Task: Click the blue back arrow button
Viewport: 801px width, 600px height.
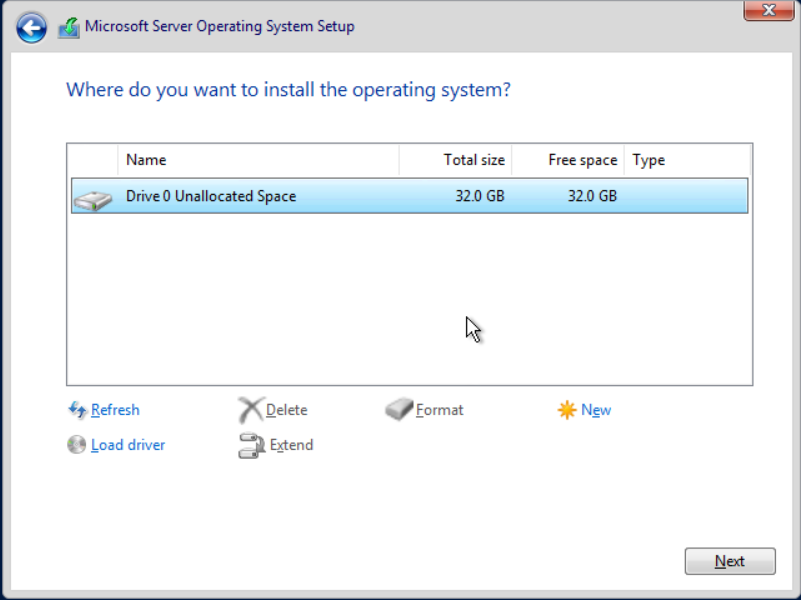Action: pyautogui.click(x=31, y=28)
